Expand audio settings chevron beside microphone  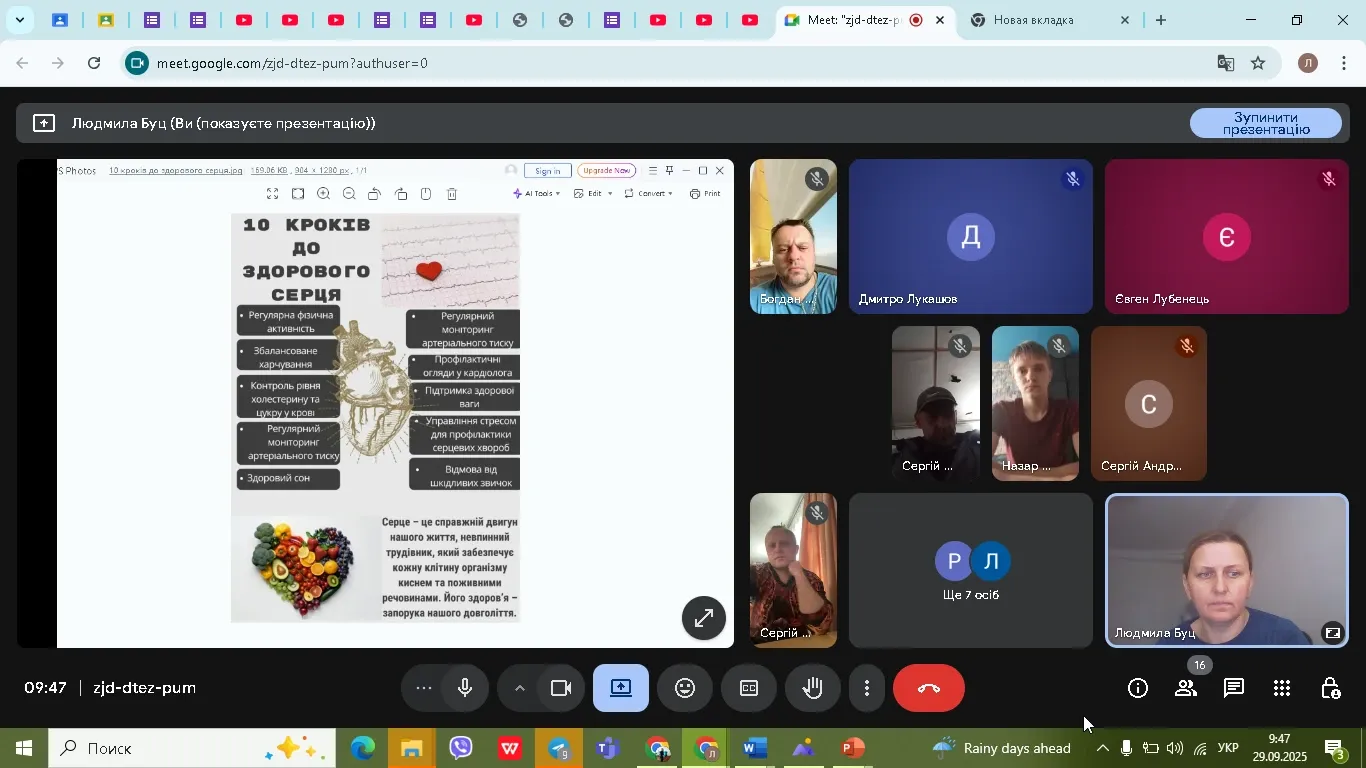519,688
